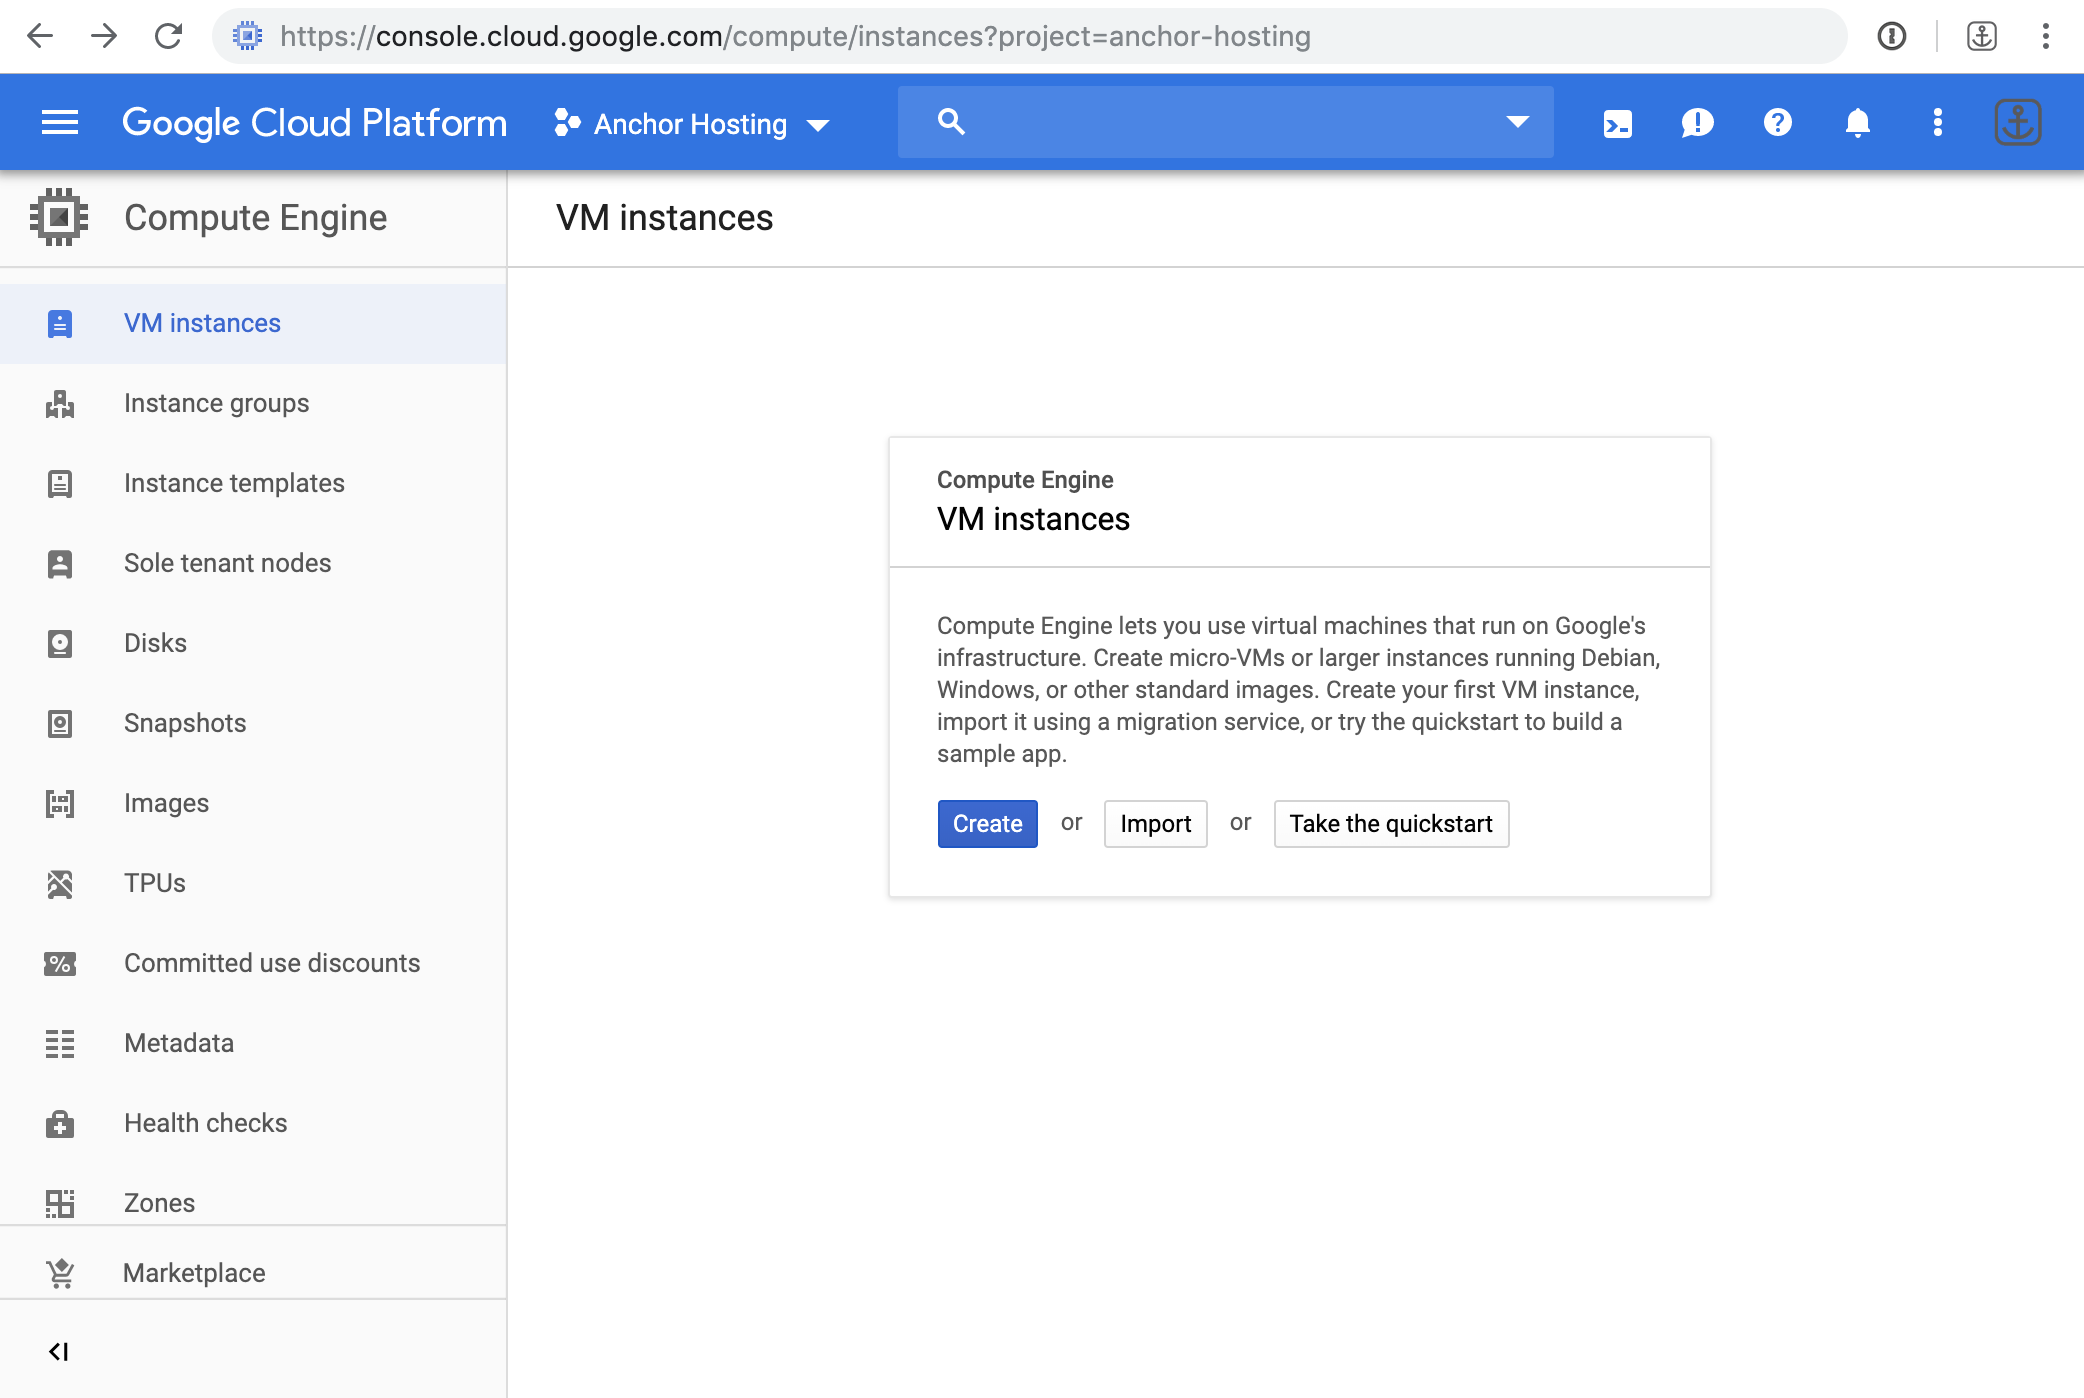Open the account avatar anchor icon
This screenshot has width=2084, height=1398.
[2018, 123]
